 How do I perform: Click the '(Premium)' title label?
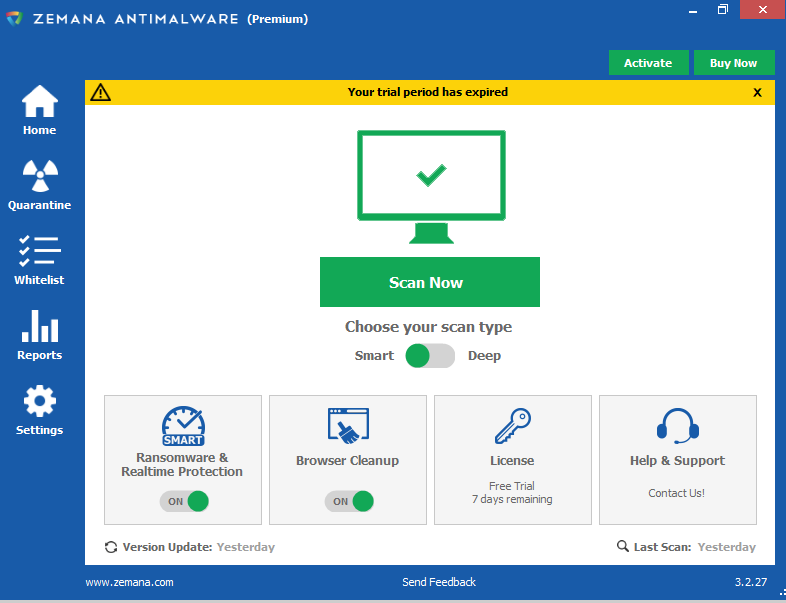tap(278, 19)
